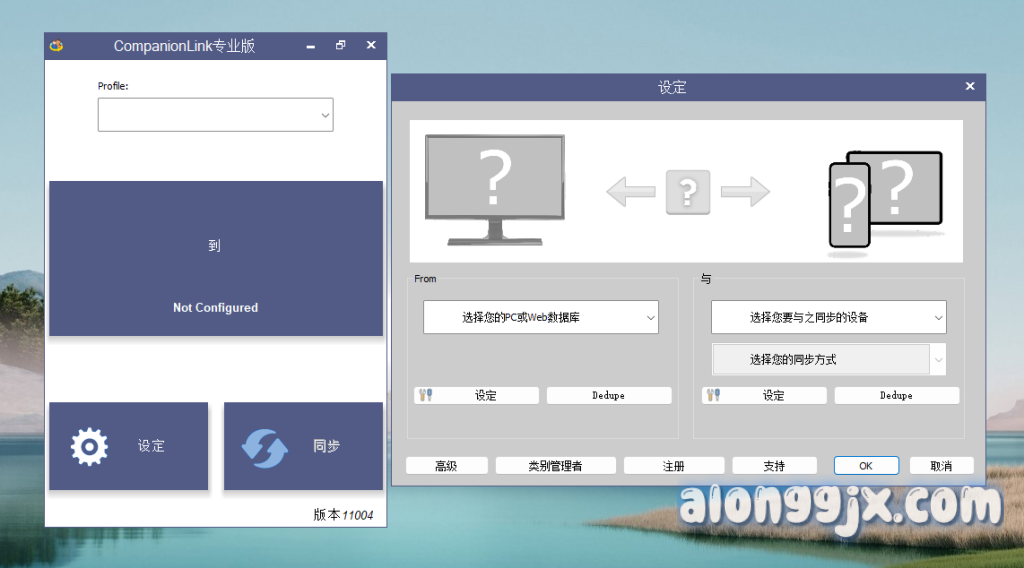Screen dimensions: 1024x568
Task: Expand the 选择您的PC或Web数据库 dropdown
Action: pyautogui.click(x=540, y=317)
